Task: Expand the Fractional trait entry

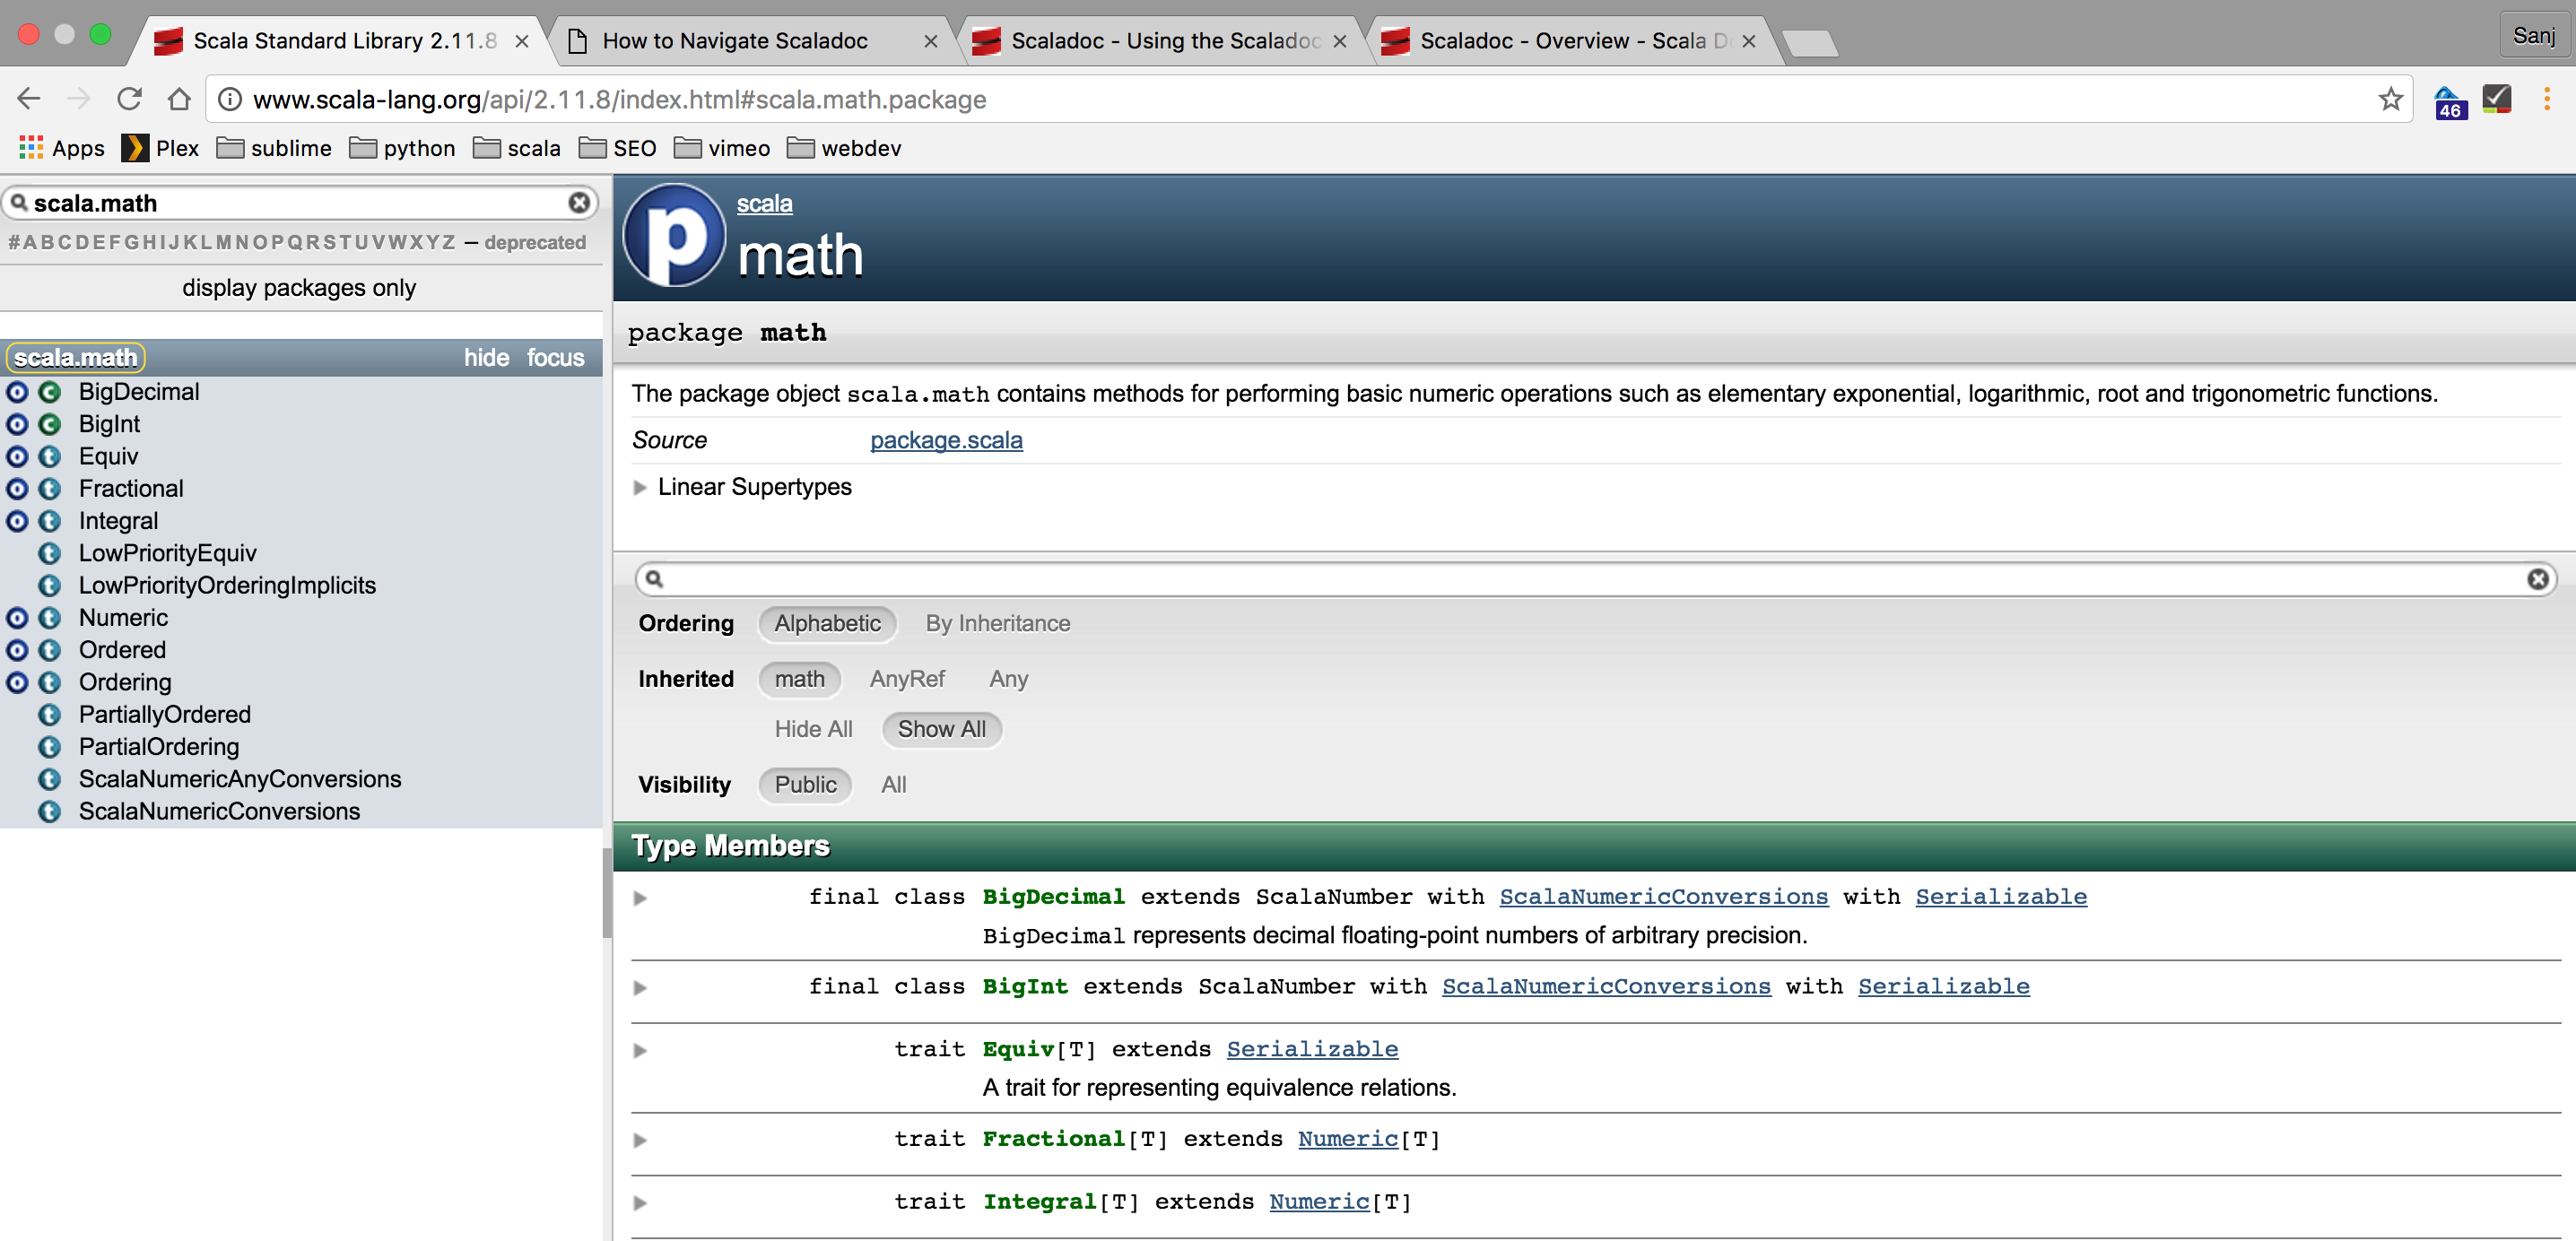Action: 640,1140
